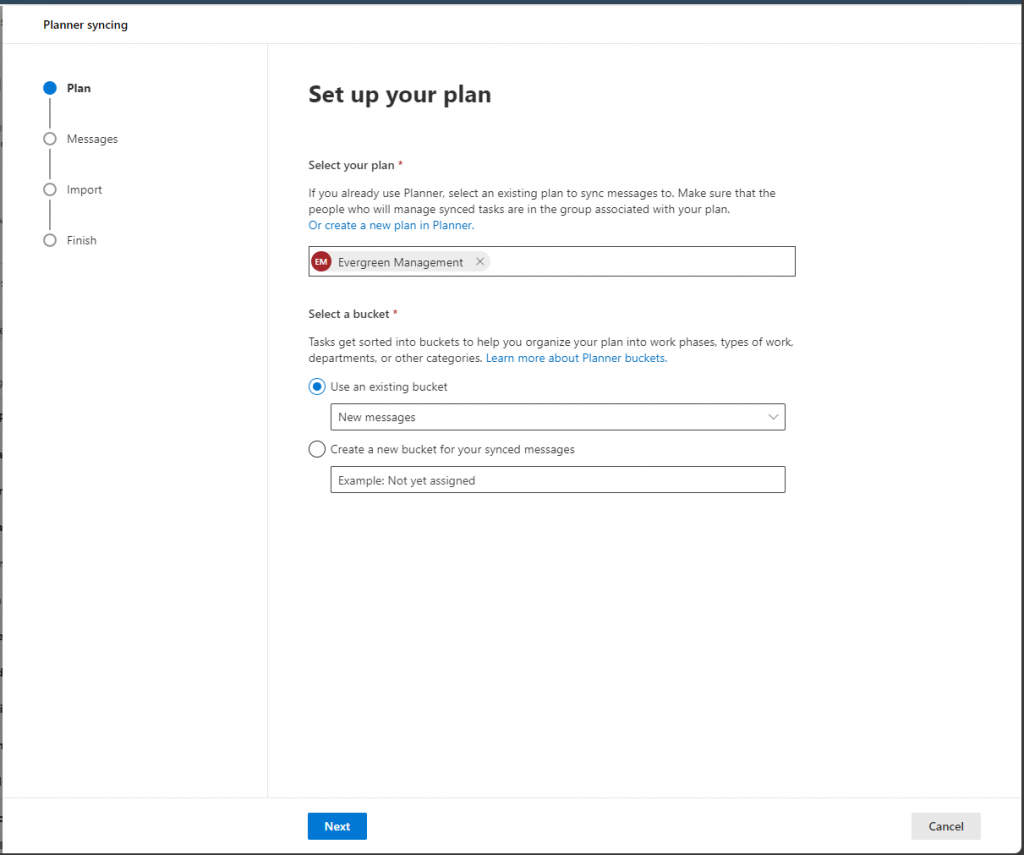Click the Messages step circle indicator
Screen dimensions: 1024x855
pos(50,139)
